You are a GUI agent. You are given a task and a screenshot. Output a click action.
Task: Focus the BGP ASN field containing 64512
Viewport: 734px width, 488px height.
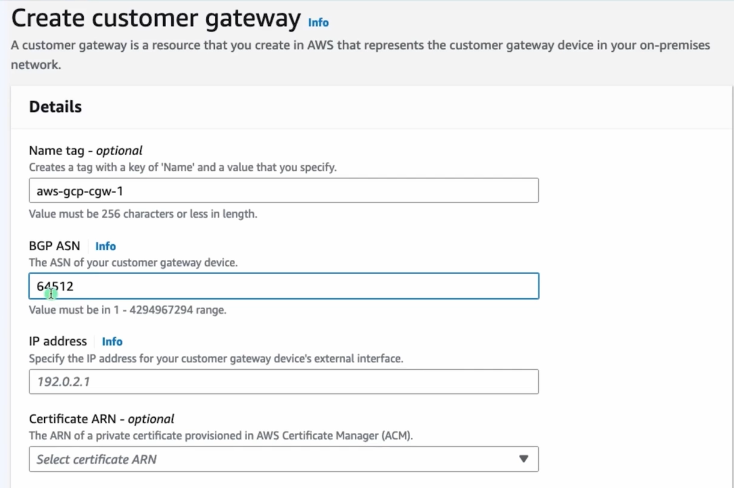[x=284, y=286]
